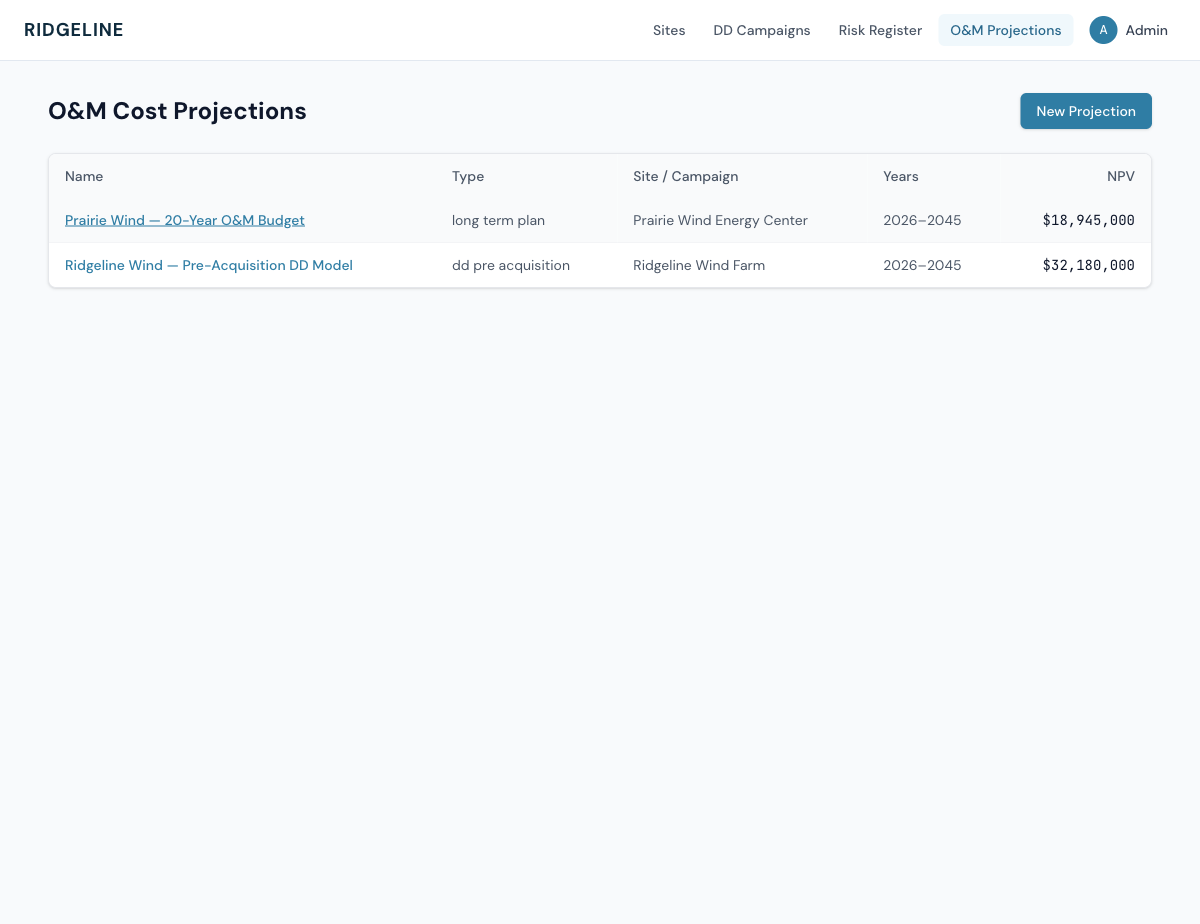This screenshot has height=924, width=1200.
Task: Sort by the Name column header
Action: (84, 176)
